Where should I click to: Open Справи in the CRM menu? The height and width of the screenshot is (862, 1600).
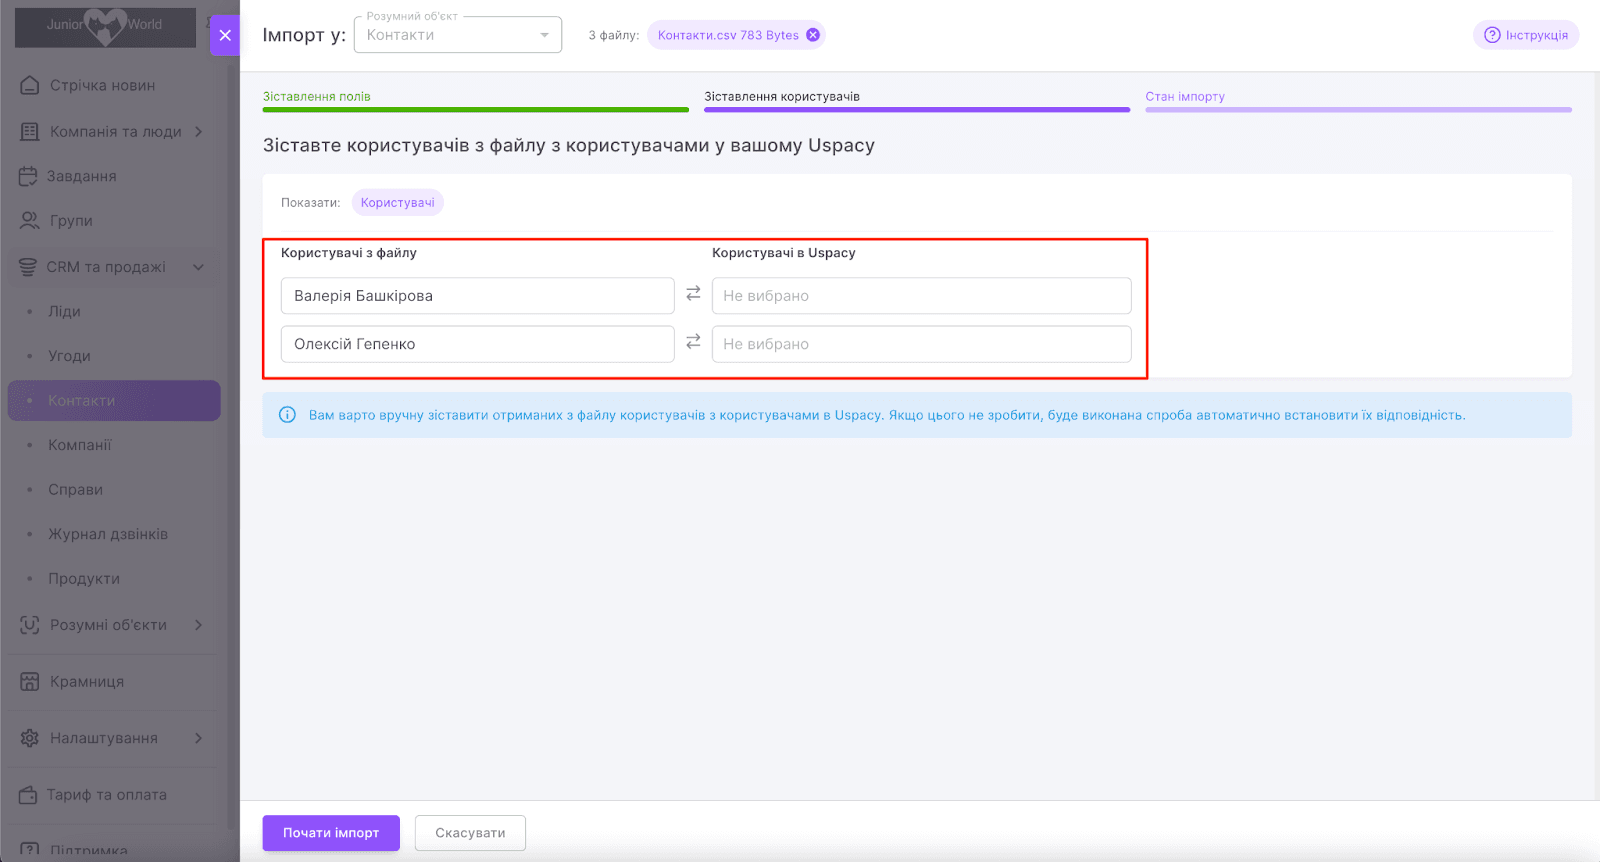tap(76, 490)
